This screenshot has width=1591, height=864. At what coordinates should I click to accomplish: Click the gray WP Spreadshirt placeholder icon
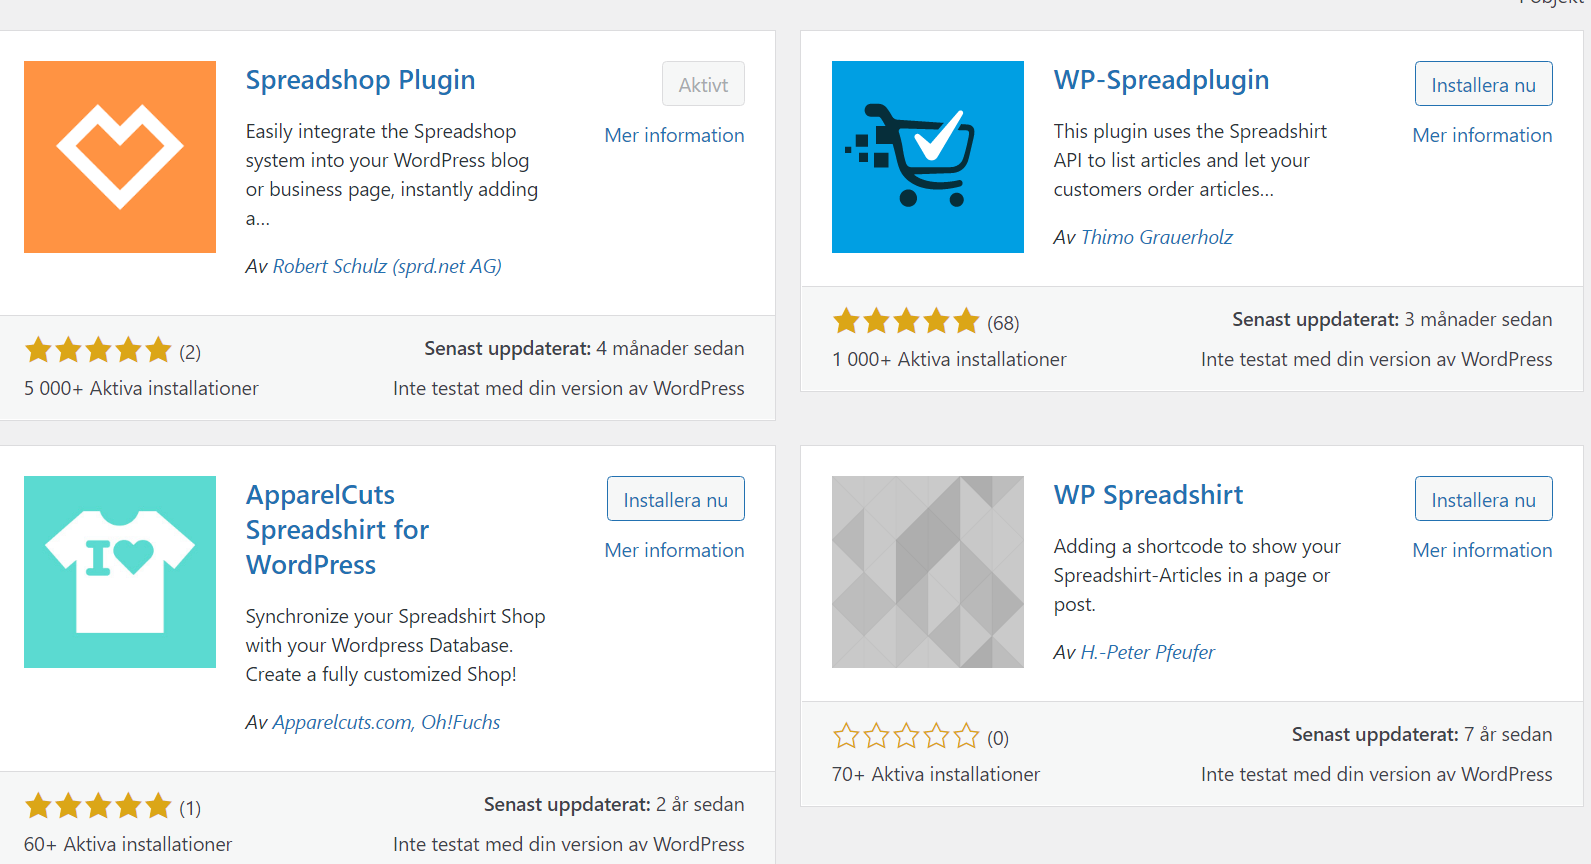point(927,572)
